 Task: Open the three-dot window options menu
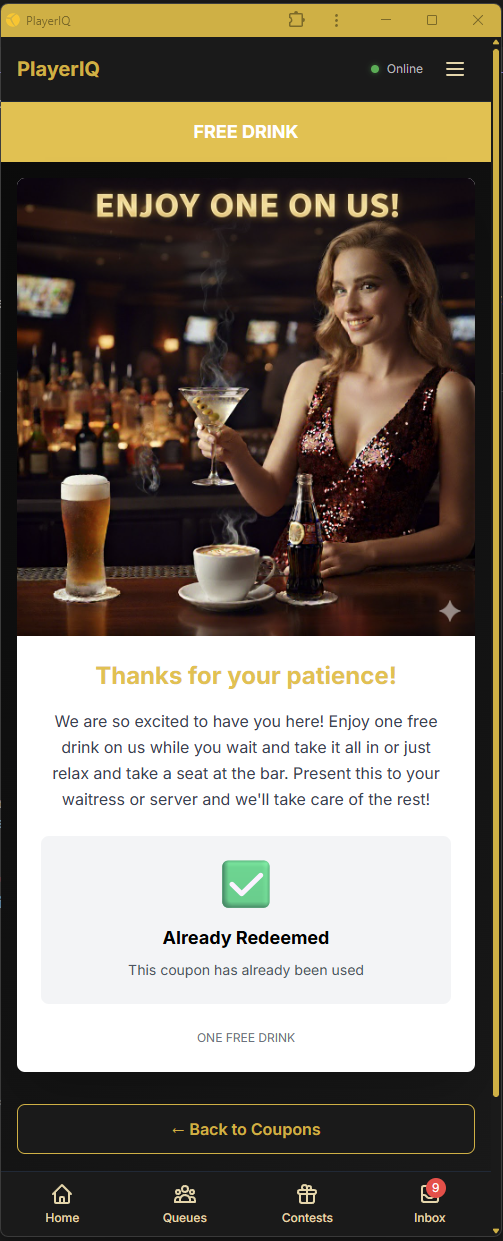tap(336, 20)
